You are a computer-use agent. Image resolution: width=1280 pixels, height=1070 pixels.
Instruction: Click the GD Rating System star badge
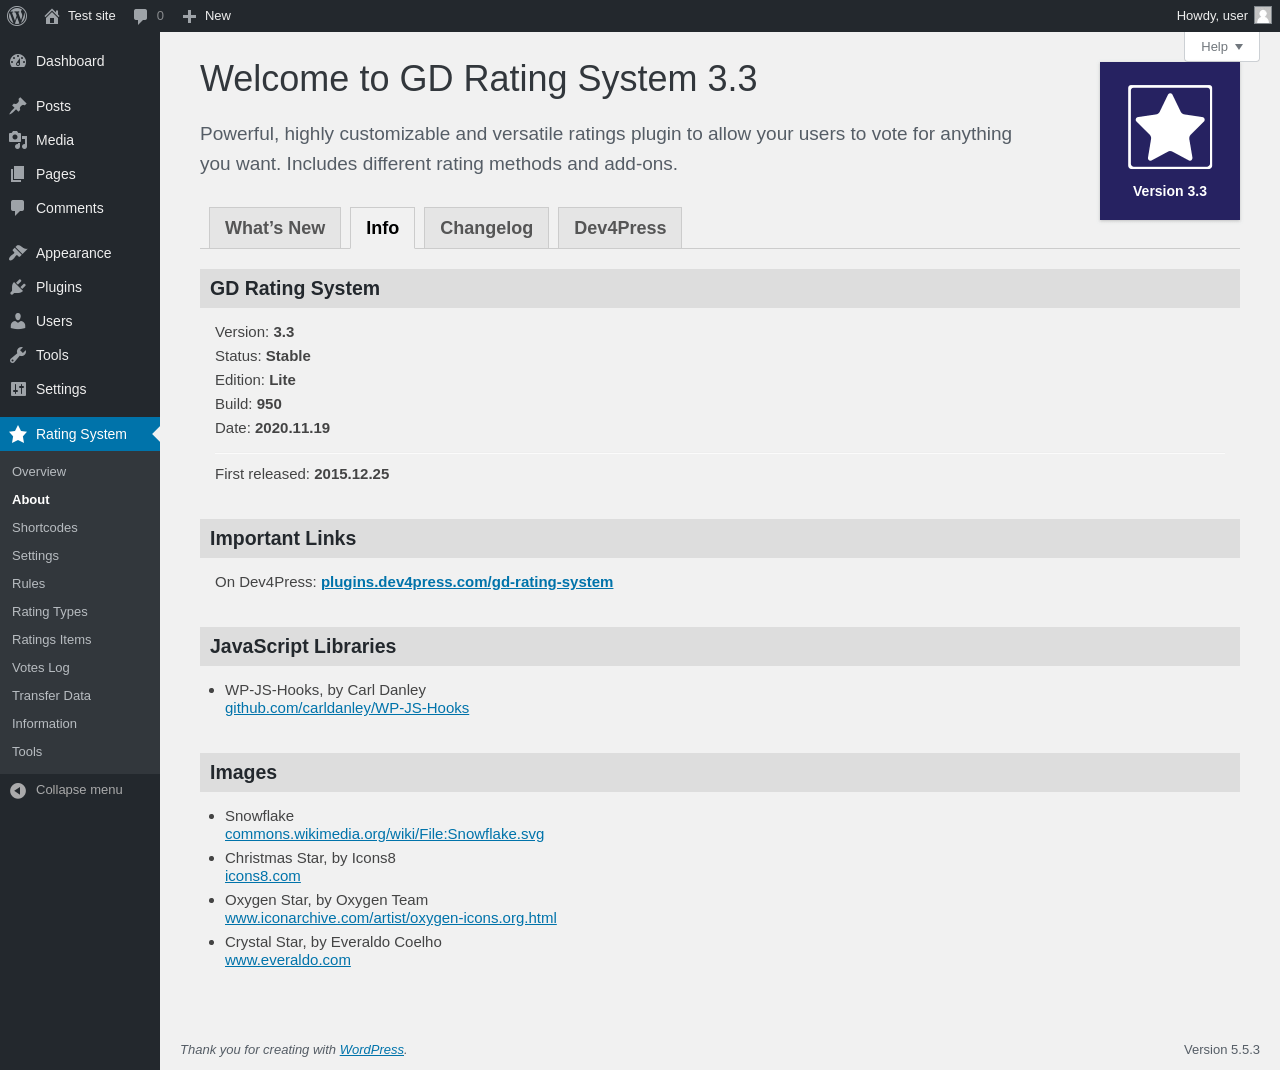click(x=1170, y=141)
